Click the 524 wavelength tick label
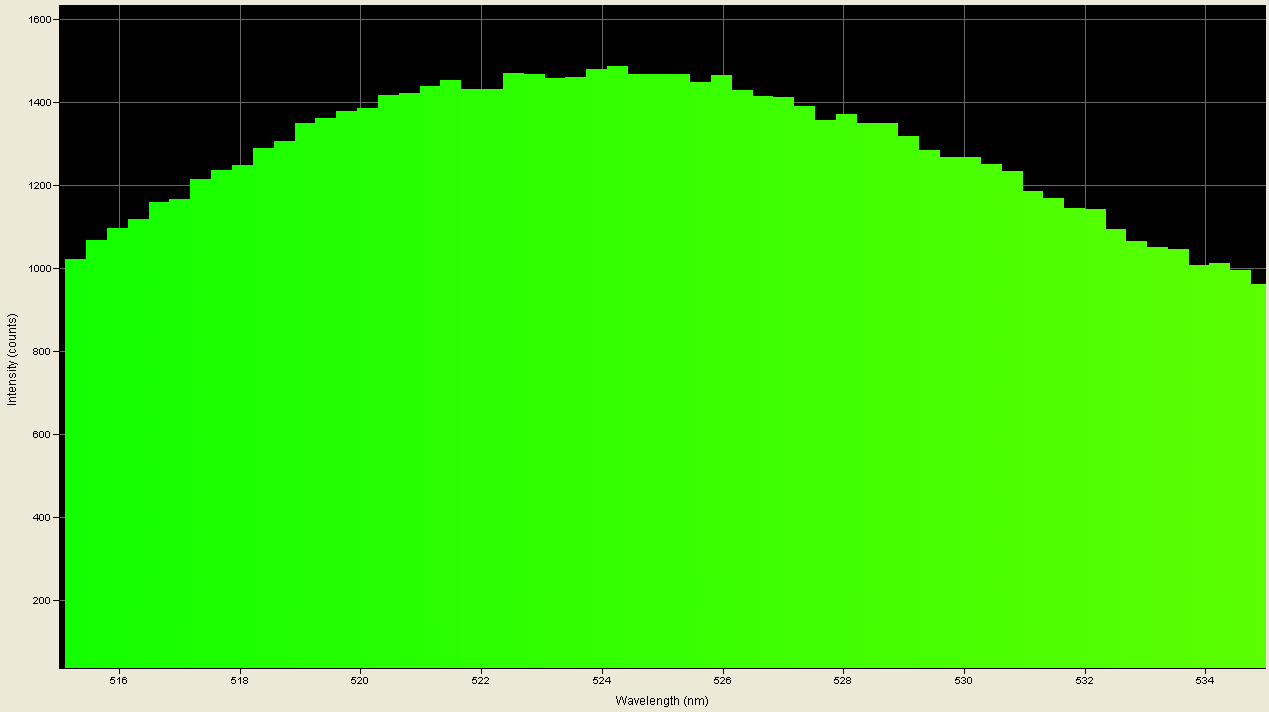This screenshot has height=712, width=1269. pos(602,678)
